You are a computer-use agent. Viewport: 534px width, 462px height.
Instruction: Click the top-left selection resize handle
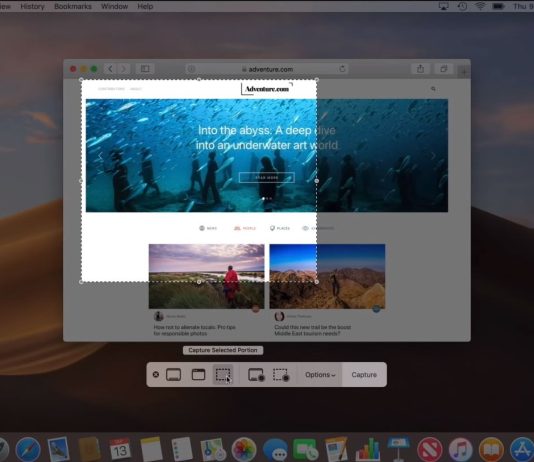click(x=81, y=80)
